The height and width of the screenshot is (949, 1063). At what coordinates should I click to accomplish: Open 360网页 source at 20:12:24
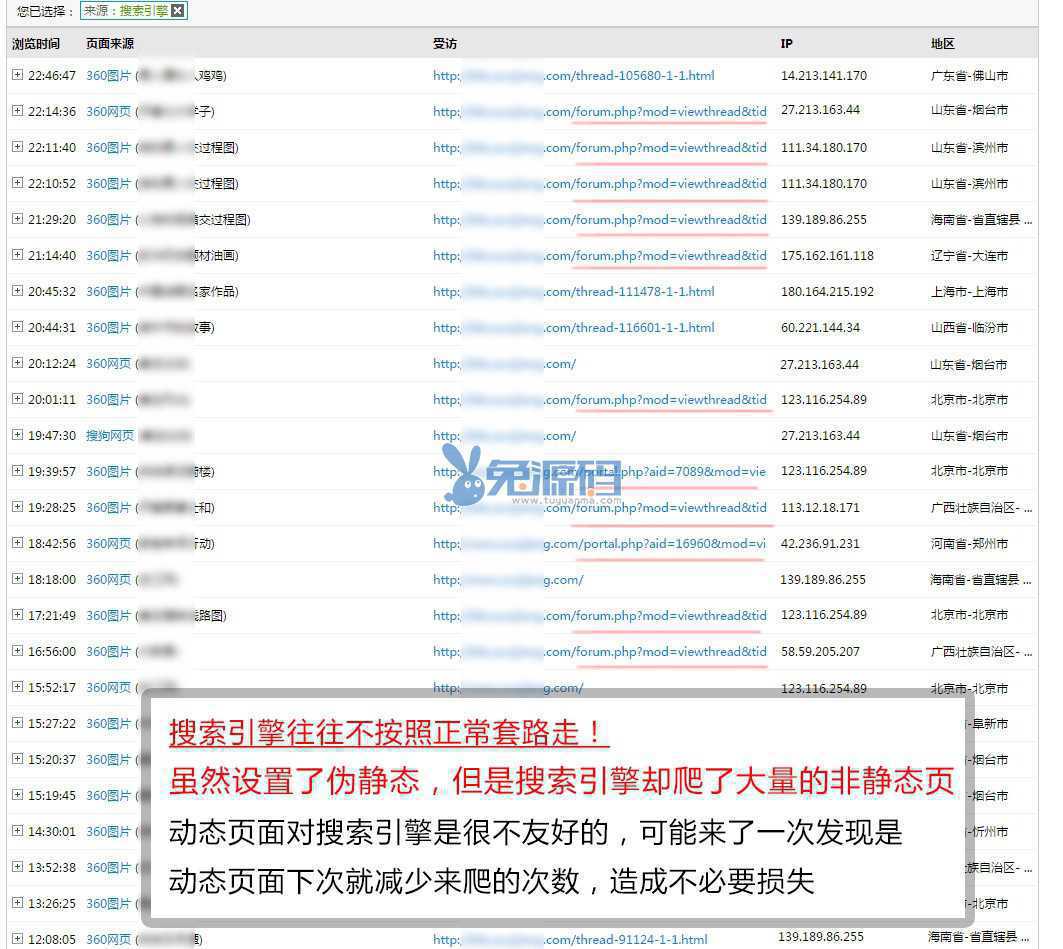click(x=108, y=364)
